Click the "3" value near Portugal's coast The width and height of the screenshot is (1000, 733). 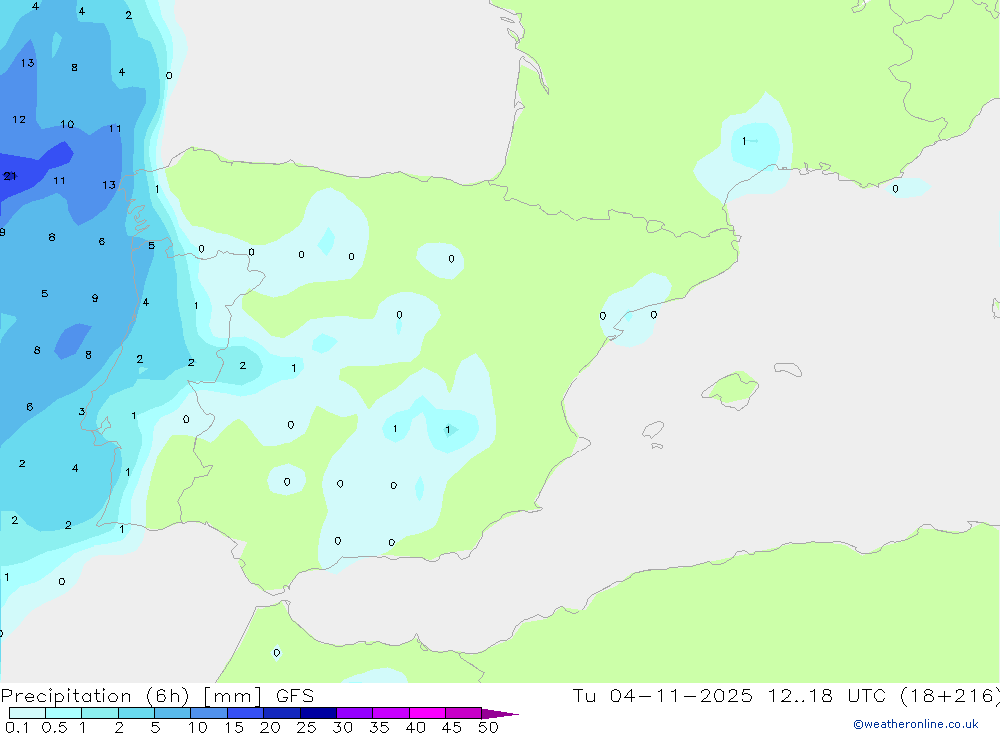[82, 411]
